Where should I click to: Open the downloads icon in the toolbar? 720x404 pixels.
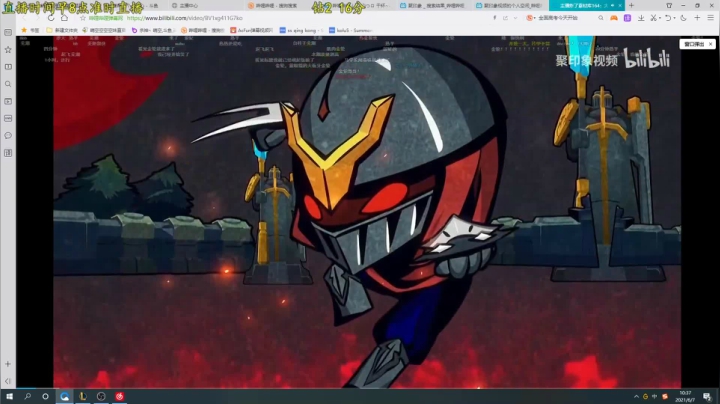(641, 18)
